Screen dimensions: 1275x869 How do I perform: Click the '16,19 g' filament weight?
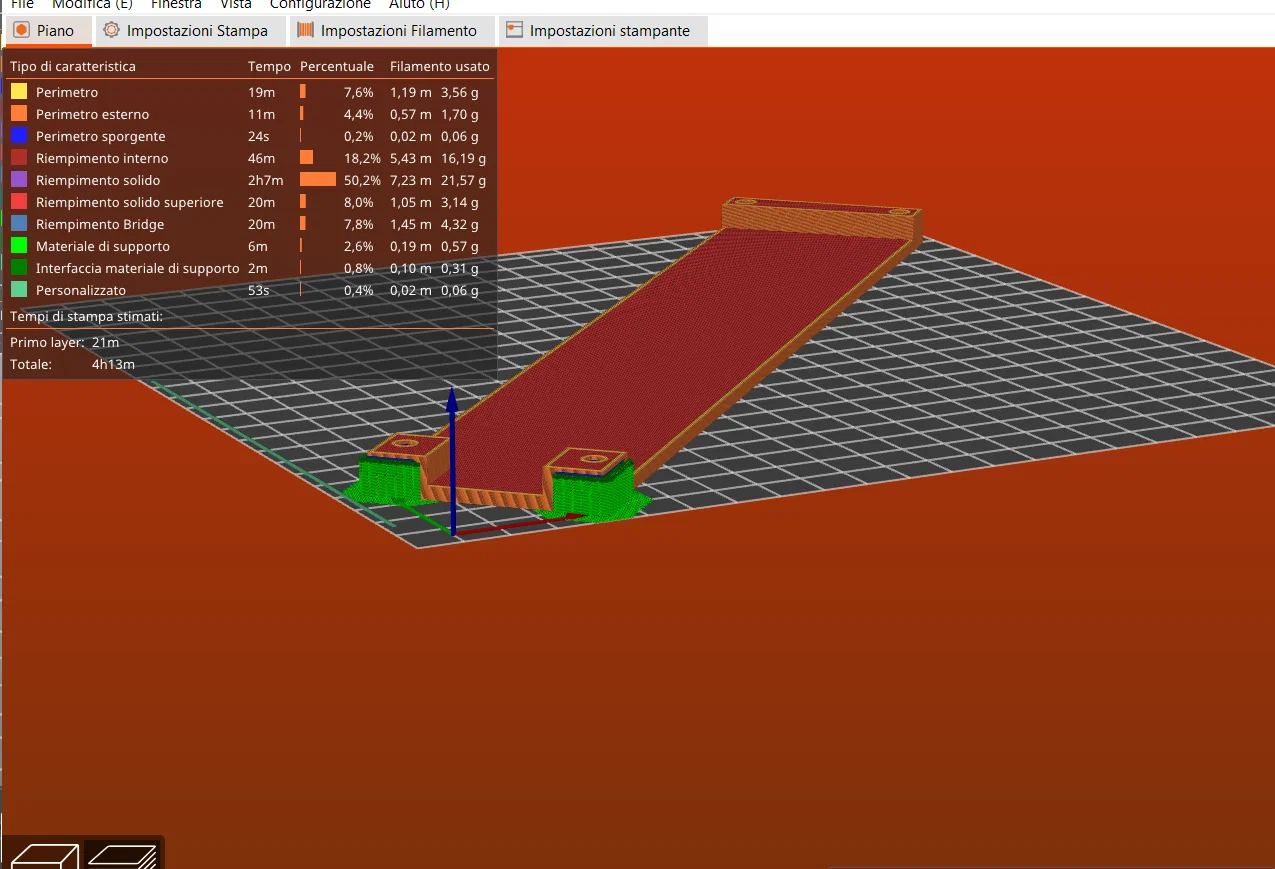click(x=463, y=158)
